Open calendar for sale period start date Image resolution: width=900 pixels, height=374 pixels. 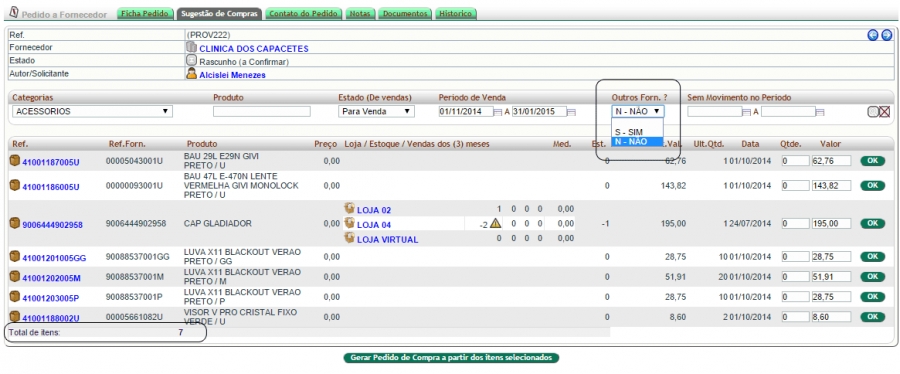pos(498,112)
